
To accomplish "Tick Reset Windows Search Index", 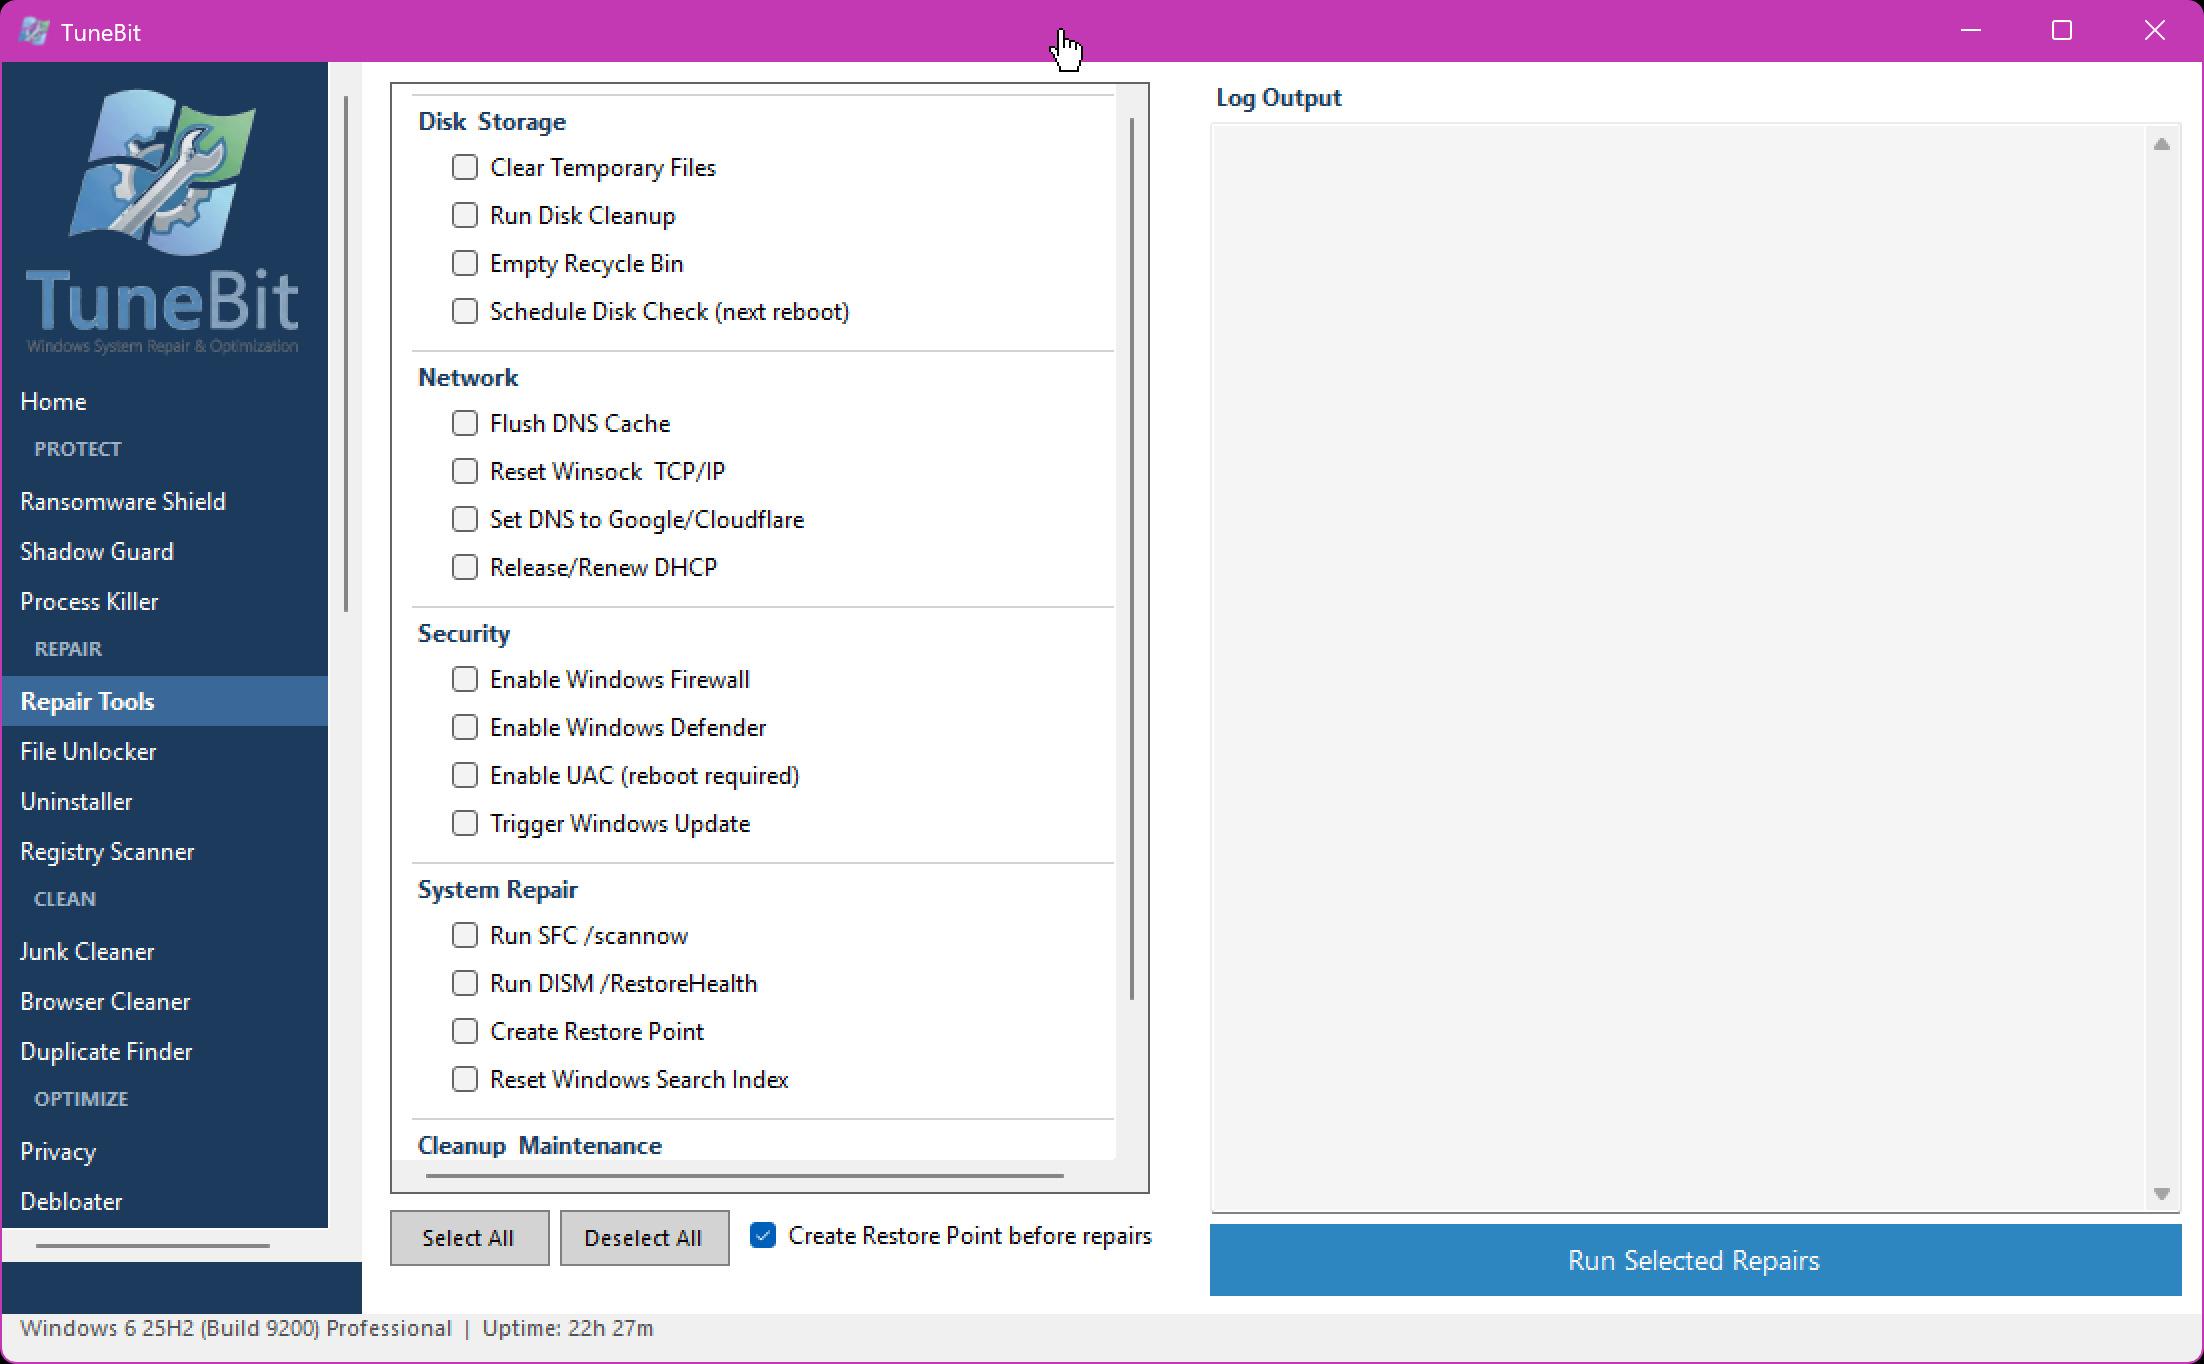I will 465,1079.
